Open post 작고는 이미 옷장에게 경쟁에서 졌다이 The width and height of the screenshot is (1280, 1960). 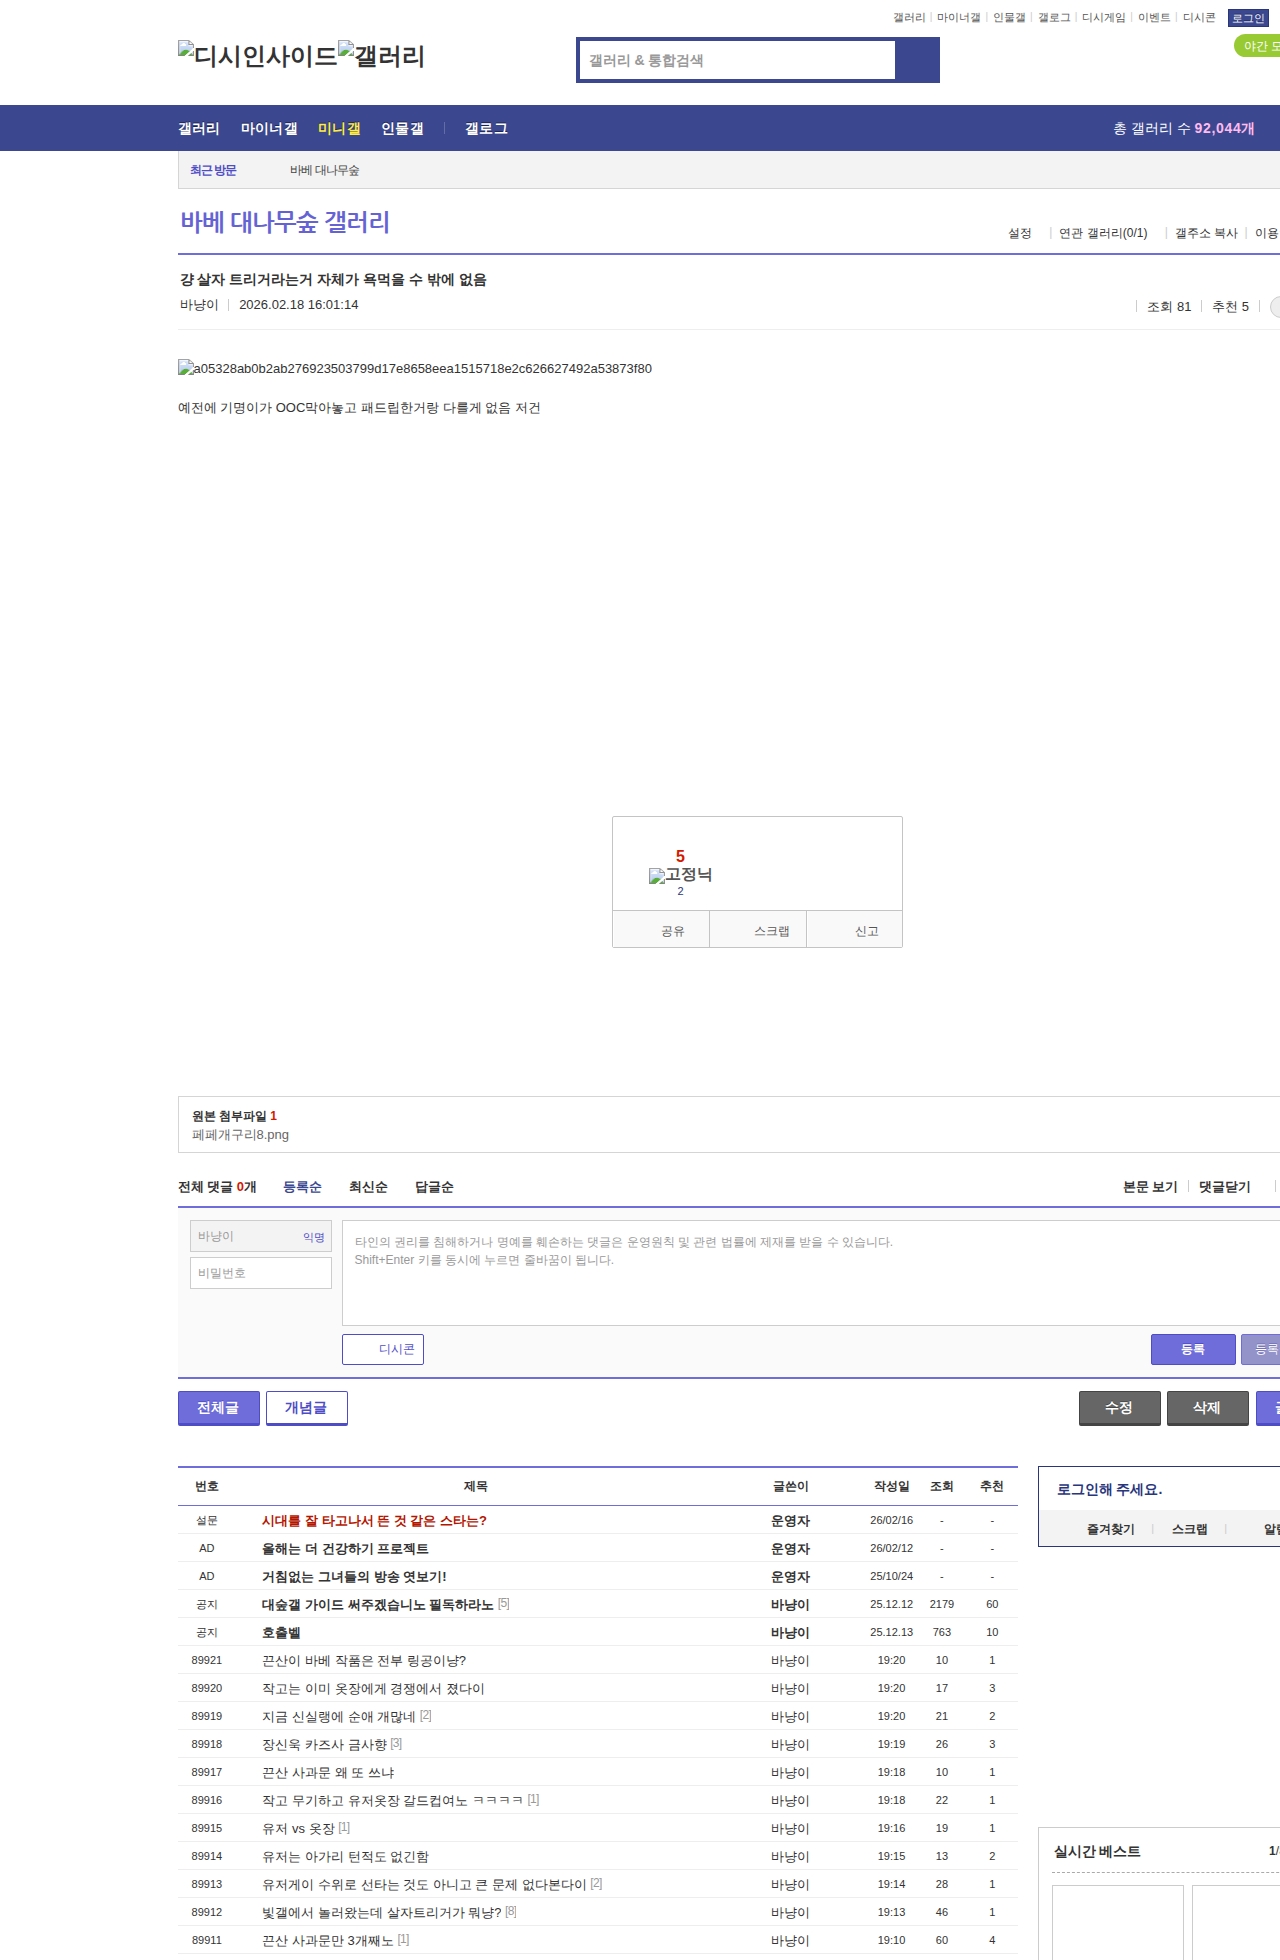373,1689
